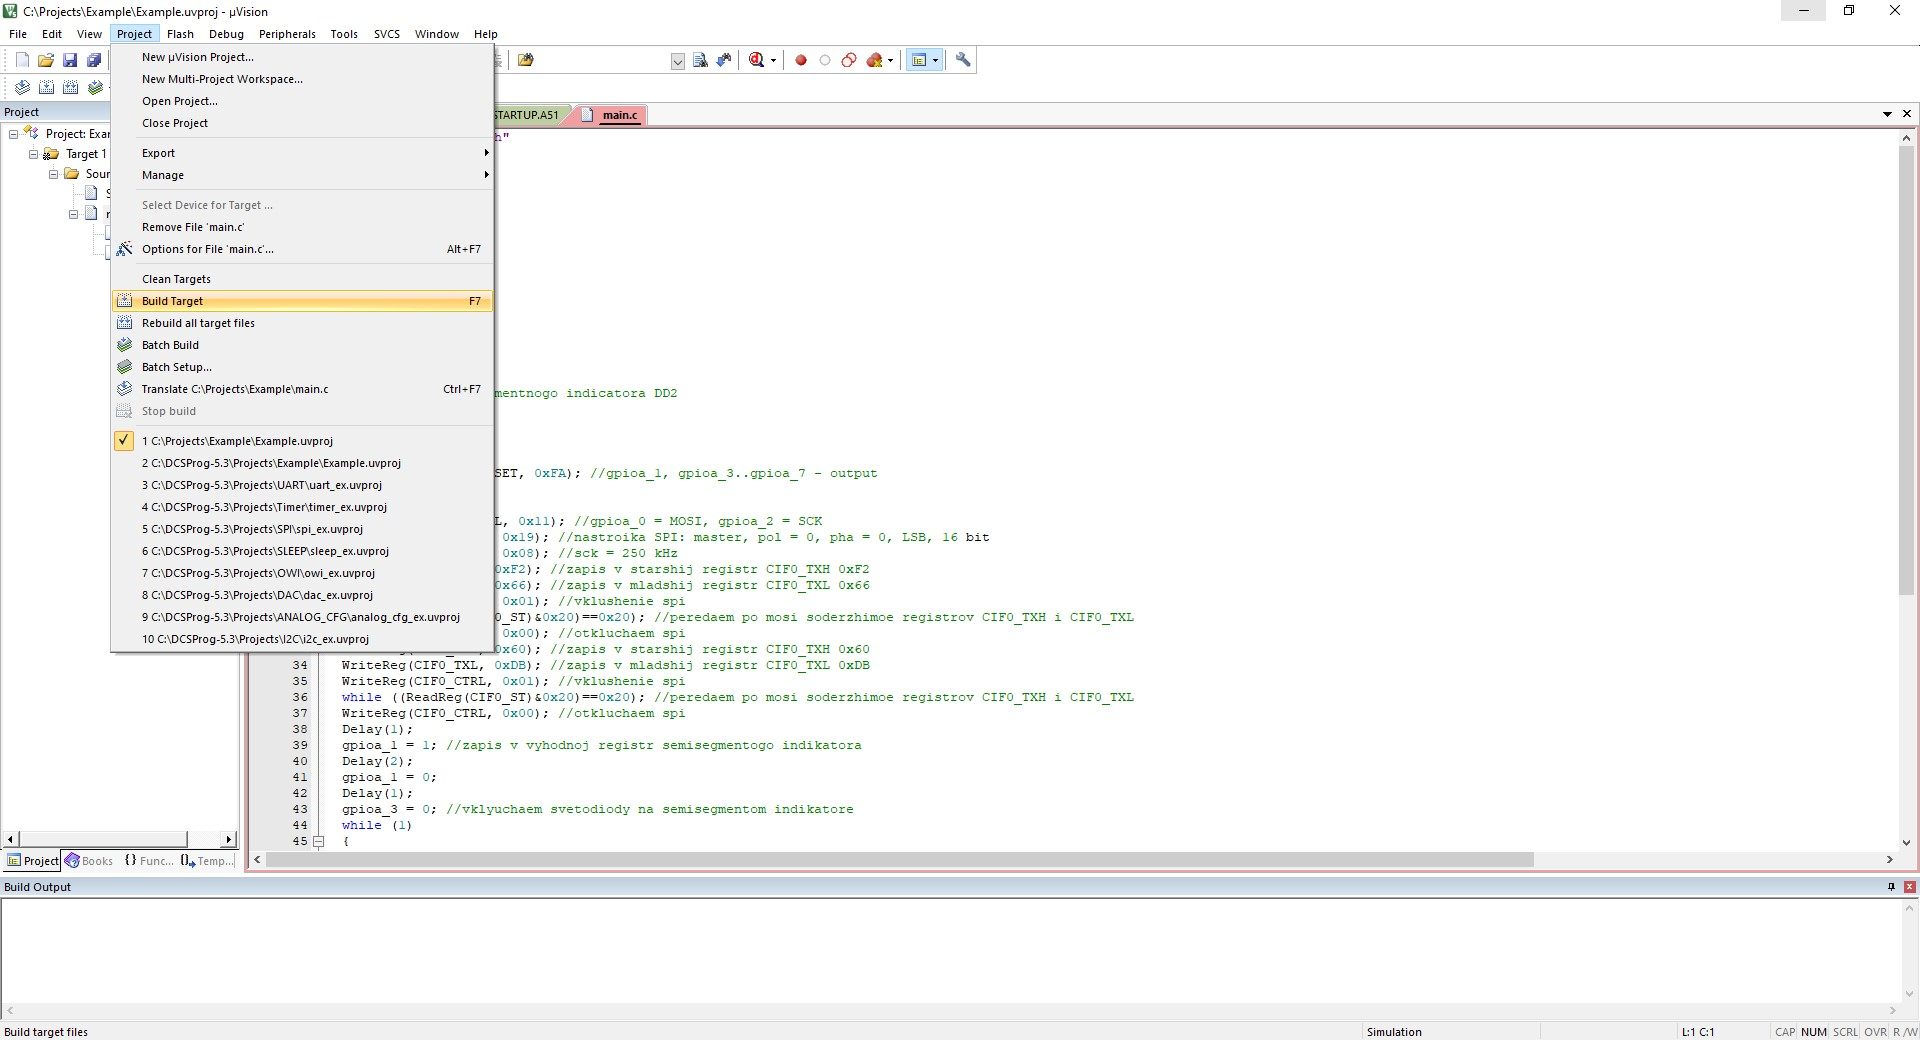Click the Insert breakpoint red dot icon
This screenshot has height=1040, width=1920.
pos(801,60)
